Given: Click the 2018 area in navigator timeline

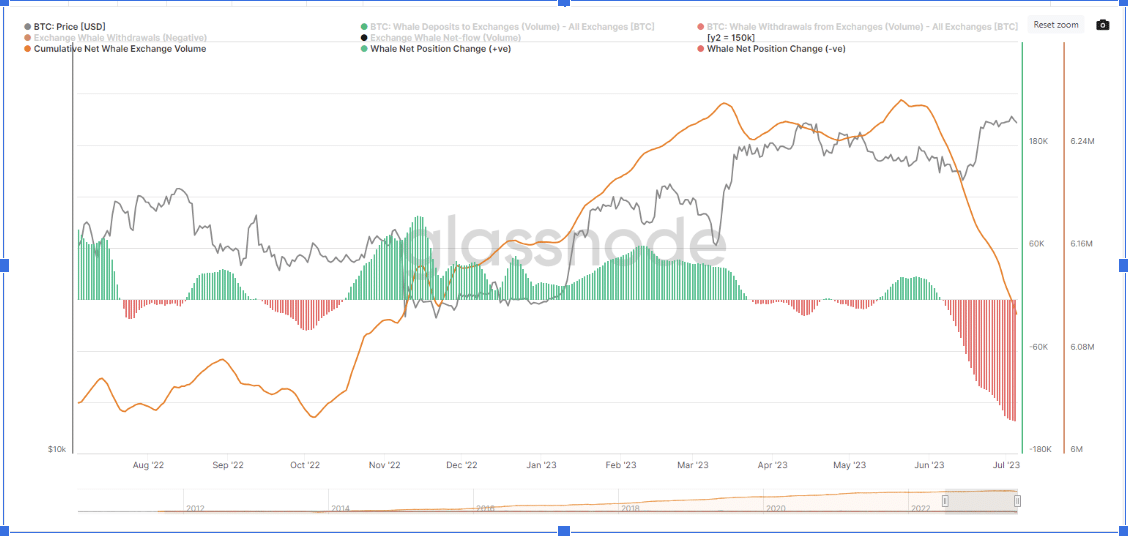Looking at the screenshot, I should (630, 508).
